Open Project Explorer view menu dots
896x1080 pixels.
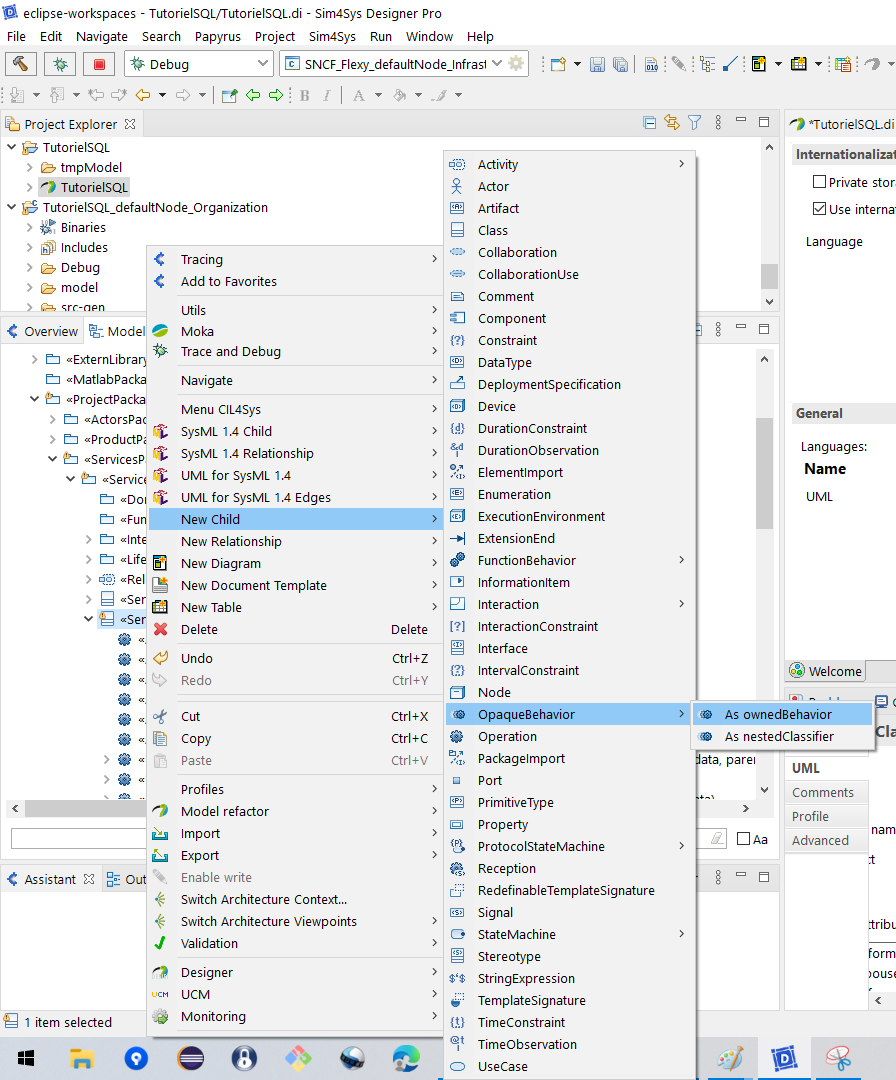tap(718, 123)
